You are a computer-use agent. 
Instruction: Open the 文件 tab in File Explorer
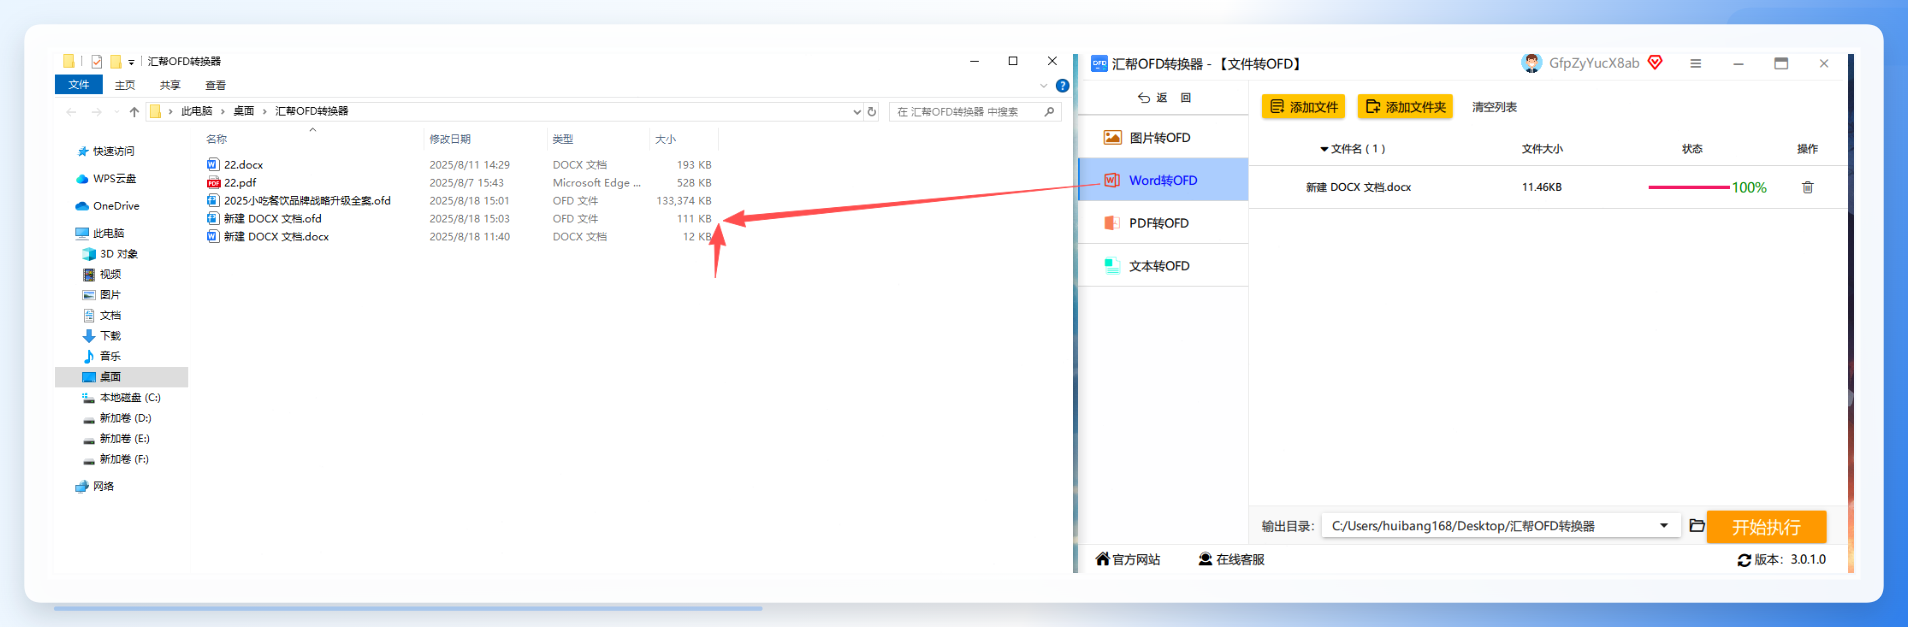tap(79, 85)
